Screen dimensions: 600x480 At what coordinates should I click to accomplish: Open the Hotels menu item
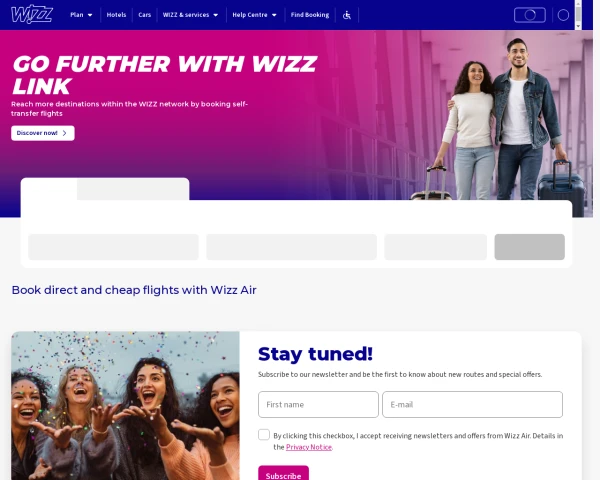click(x=116, y=15)
